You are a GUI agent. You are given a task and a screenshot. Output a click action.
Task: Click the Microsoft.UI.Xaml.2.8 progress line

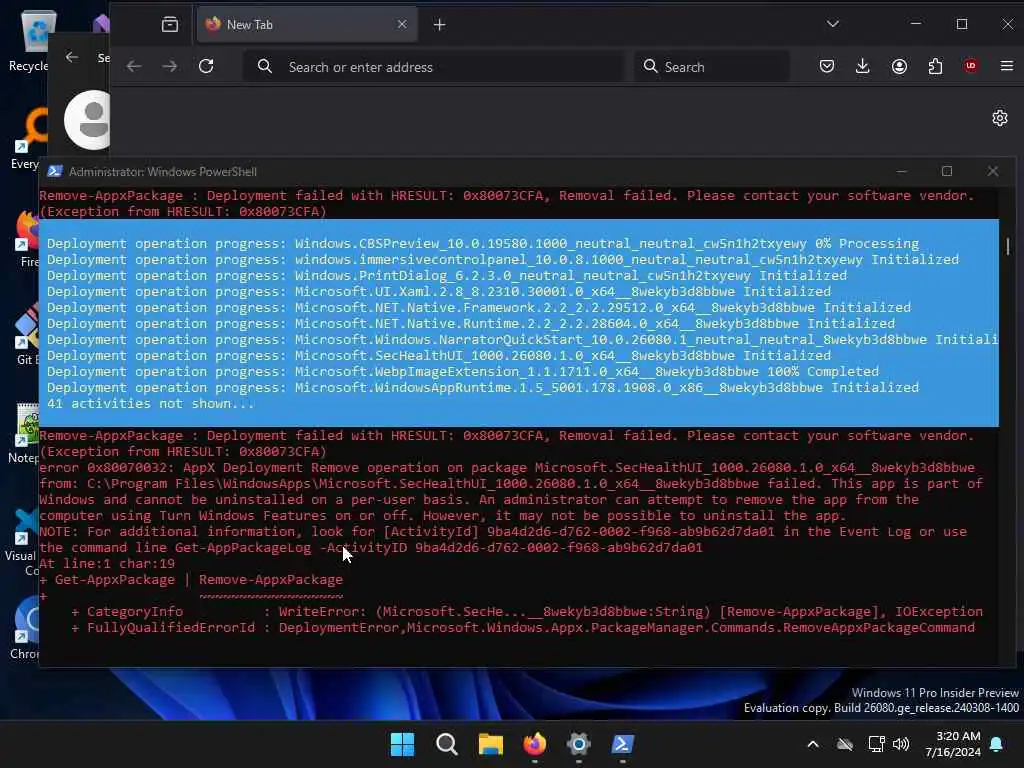pos(439,291)
